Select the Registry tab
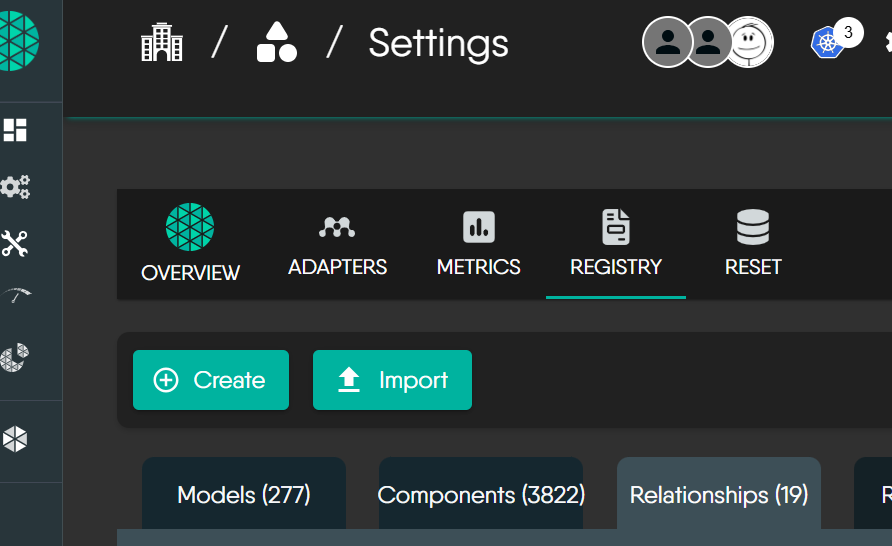The image size is (892, 546). pyautogui.click(x=615, y=244)
